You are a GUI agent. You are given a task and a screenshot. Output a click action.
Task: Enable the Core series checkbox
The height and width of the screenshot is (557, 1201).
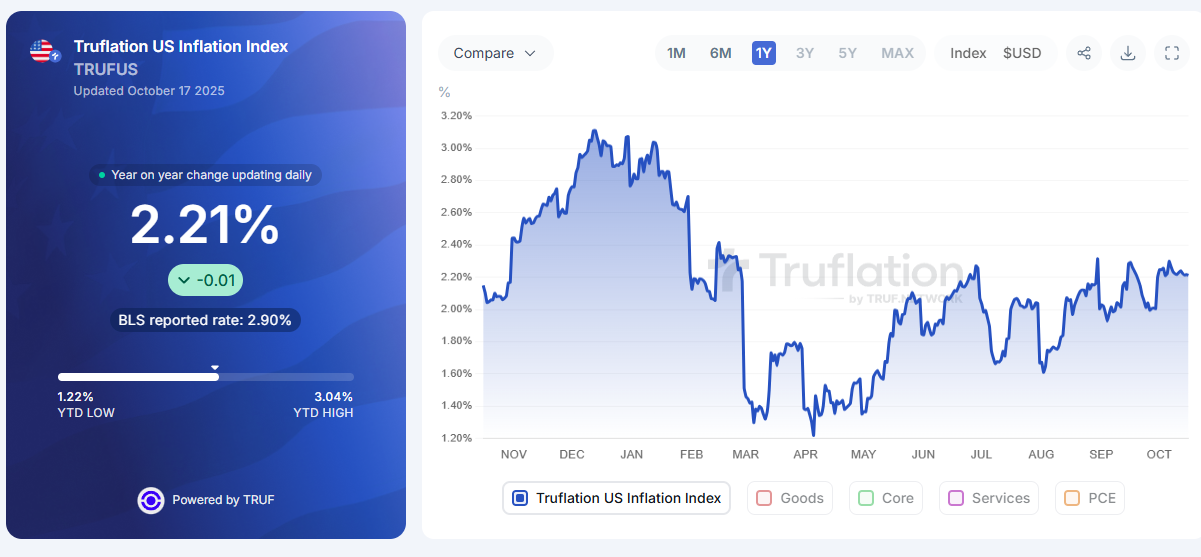pos(866,498)
